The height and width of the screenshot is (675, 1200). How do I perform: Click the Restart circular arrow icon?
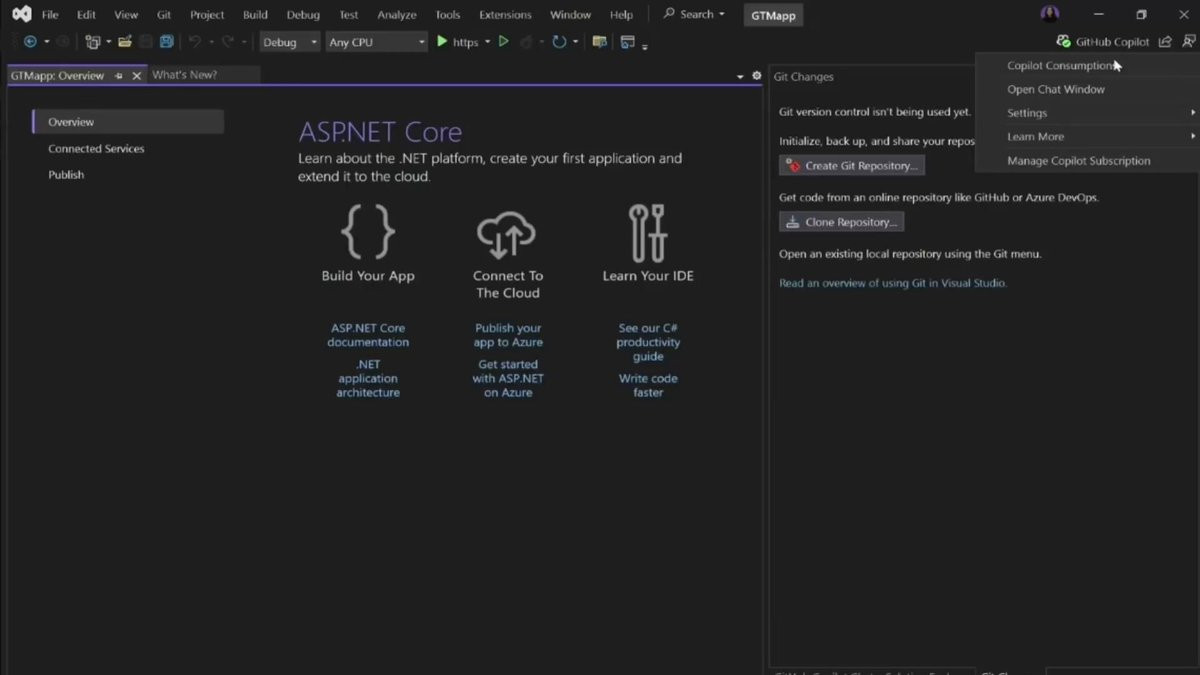[559, 42]
